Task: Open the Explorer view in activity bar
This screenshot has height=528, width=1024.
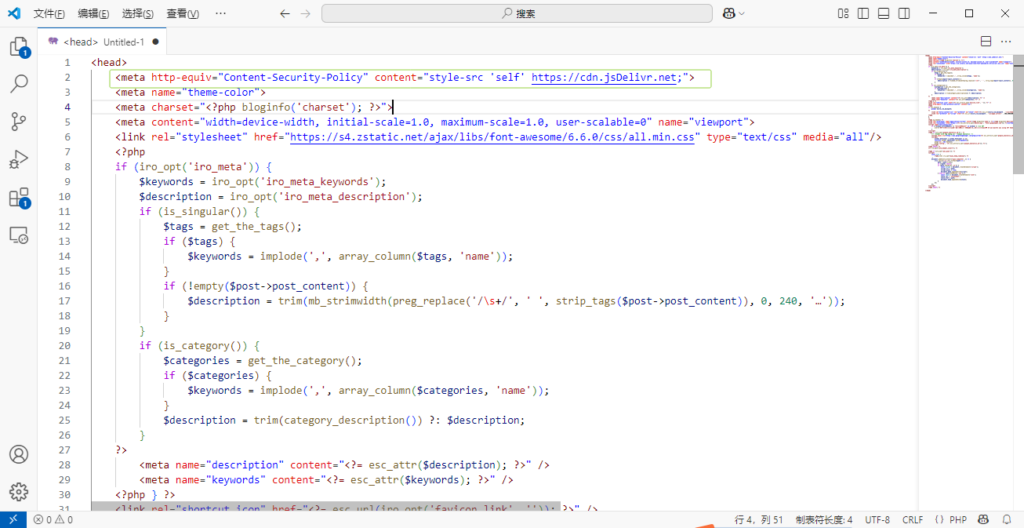Action: point(19,47)
